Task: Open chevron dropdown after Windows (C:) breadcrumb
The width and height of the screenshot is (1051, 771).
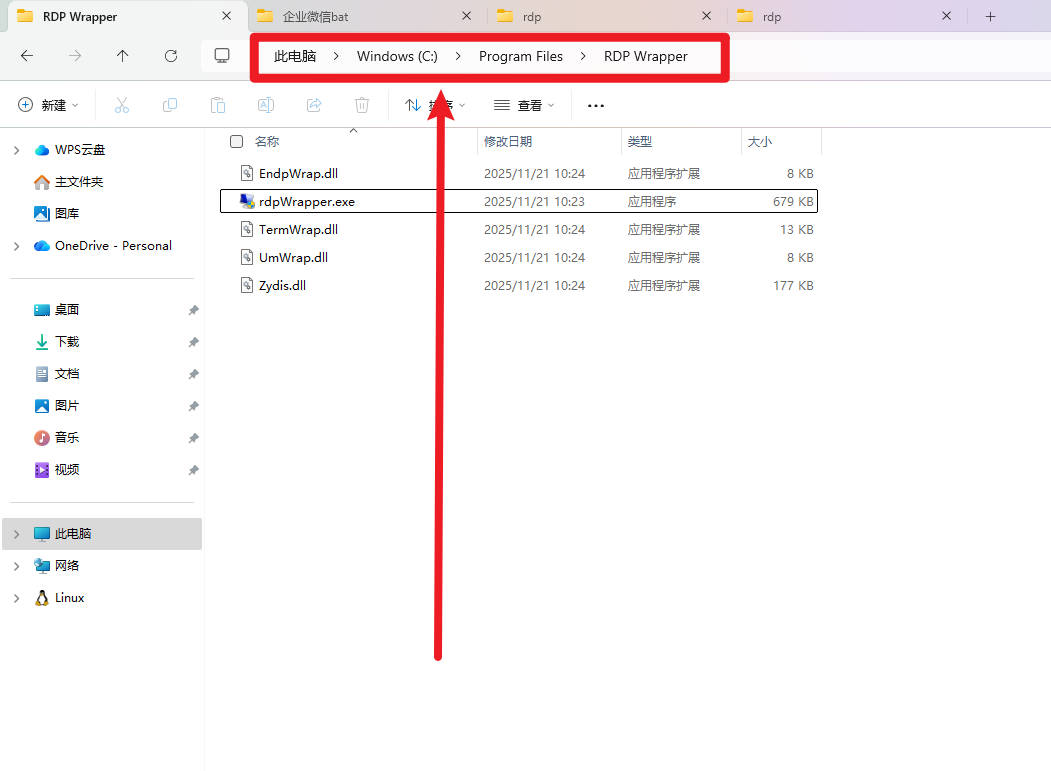Action: [x=458, y=56]
